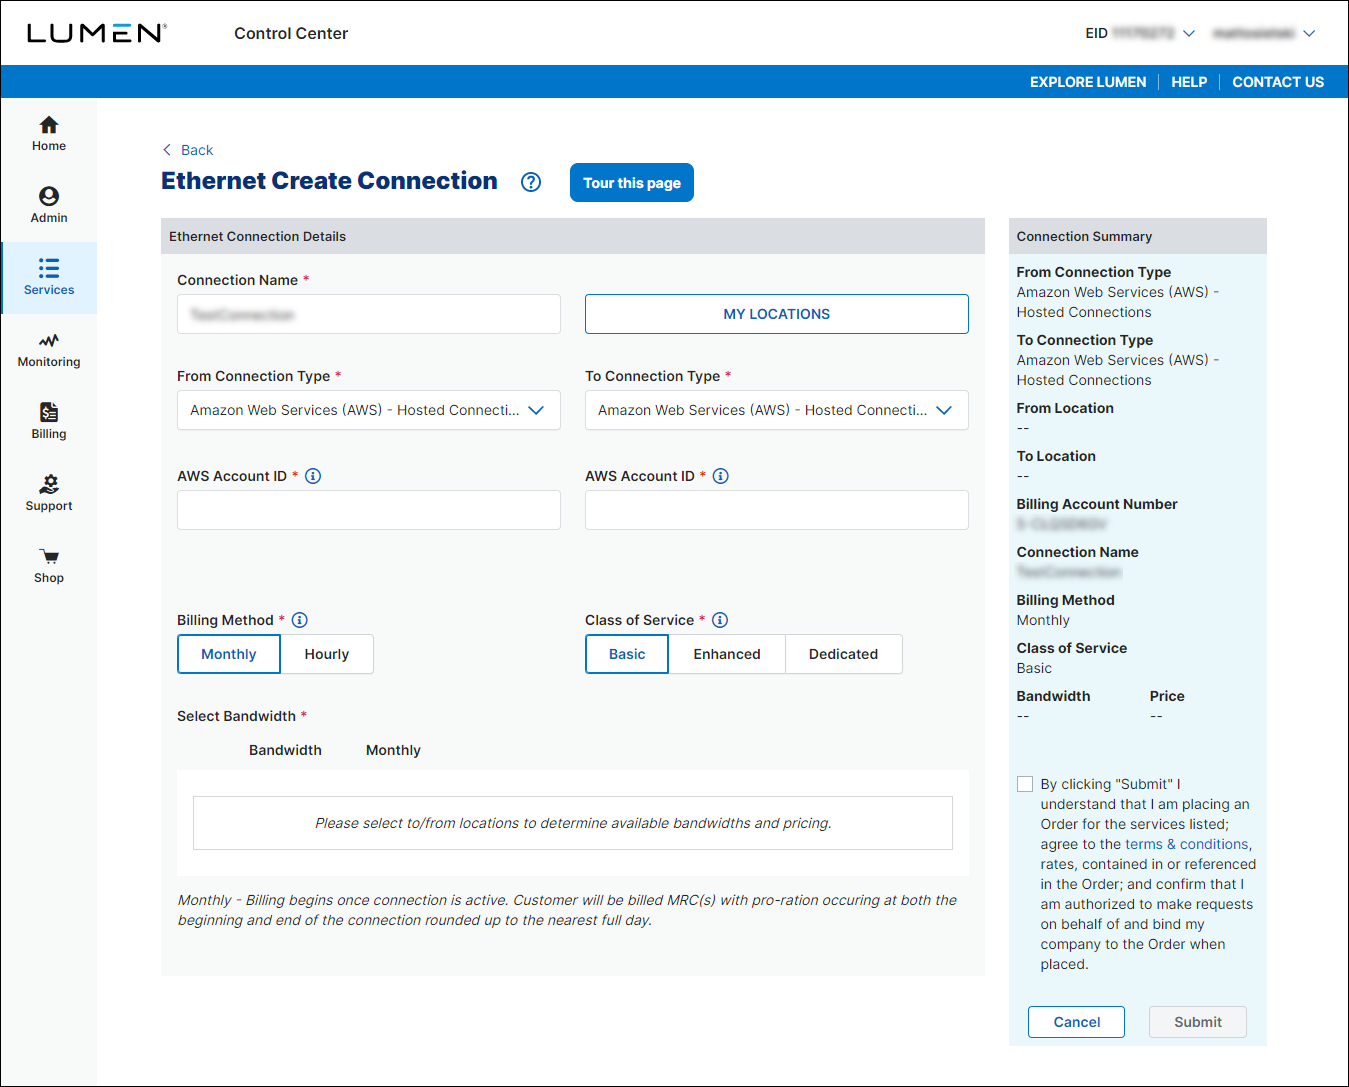Open page help question-mark icon
Image resolution: width=1349 pixels, height=1087 pixels.
click(x=531, y=182)
